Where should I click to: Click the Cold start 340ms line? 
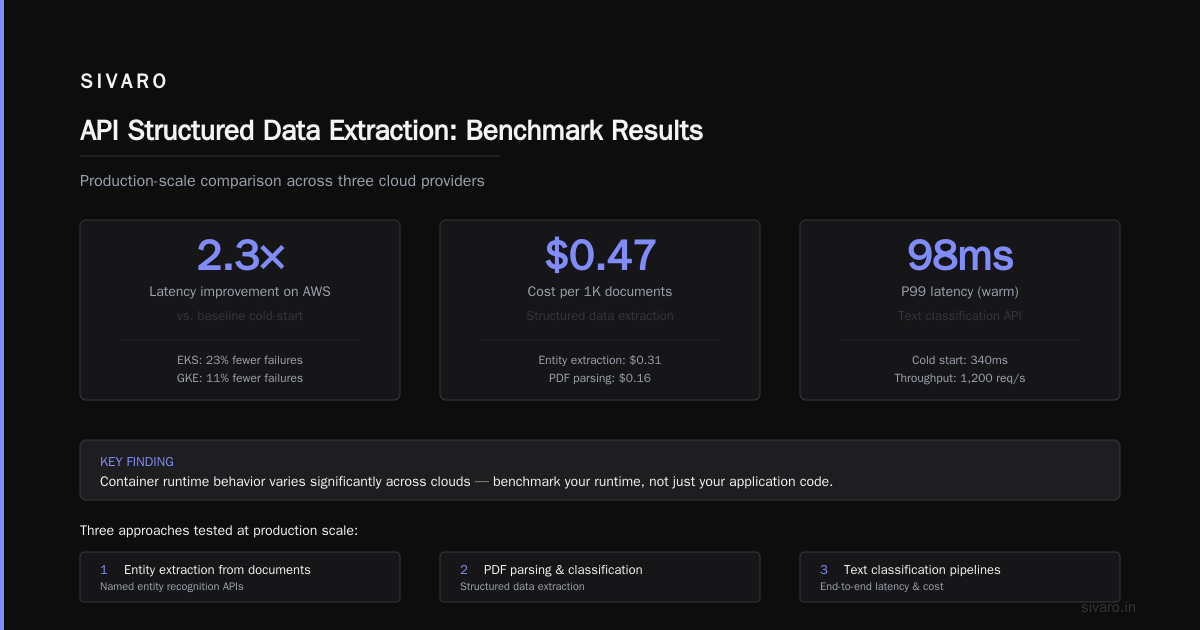click(960, 360)
